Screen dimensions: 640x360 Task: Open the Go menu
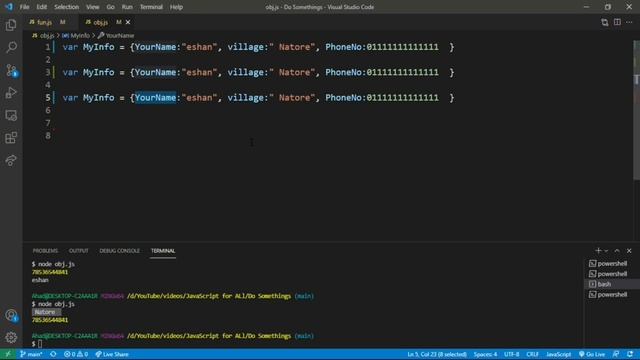pyautogui.click(x=111, y=7)
